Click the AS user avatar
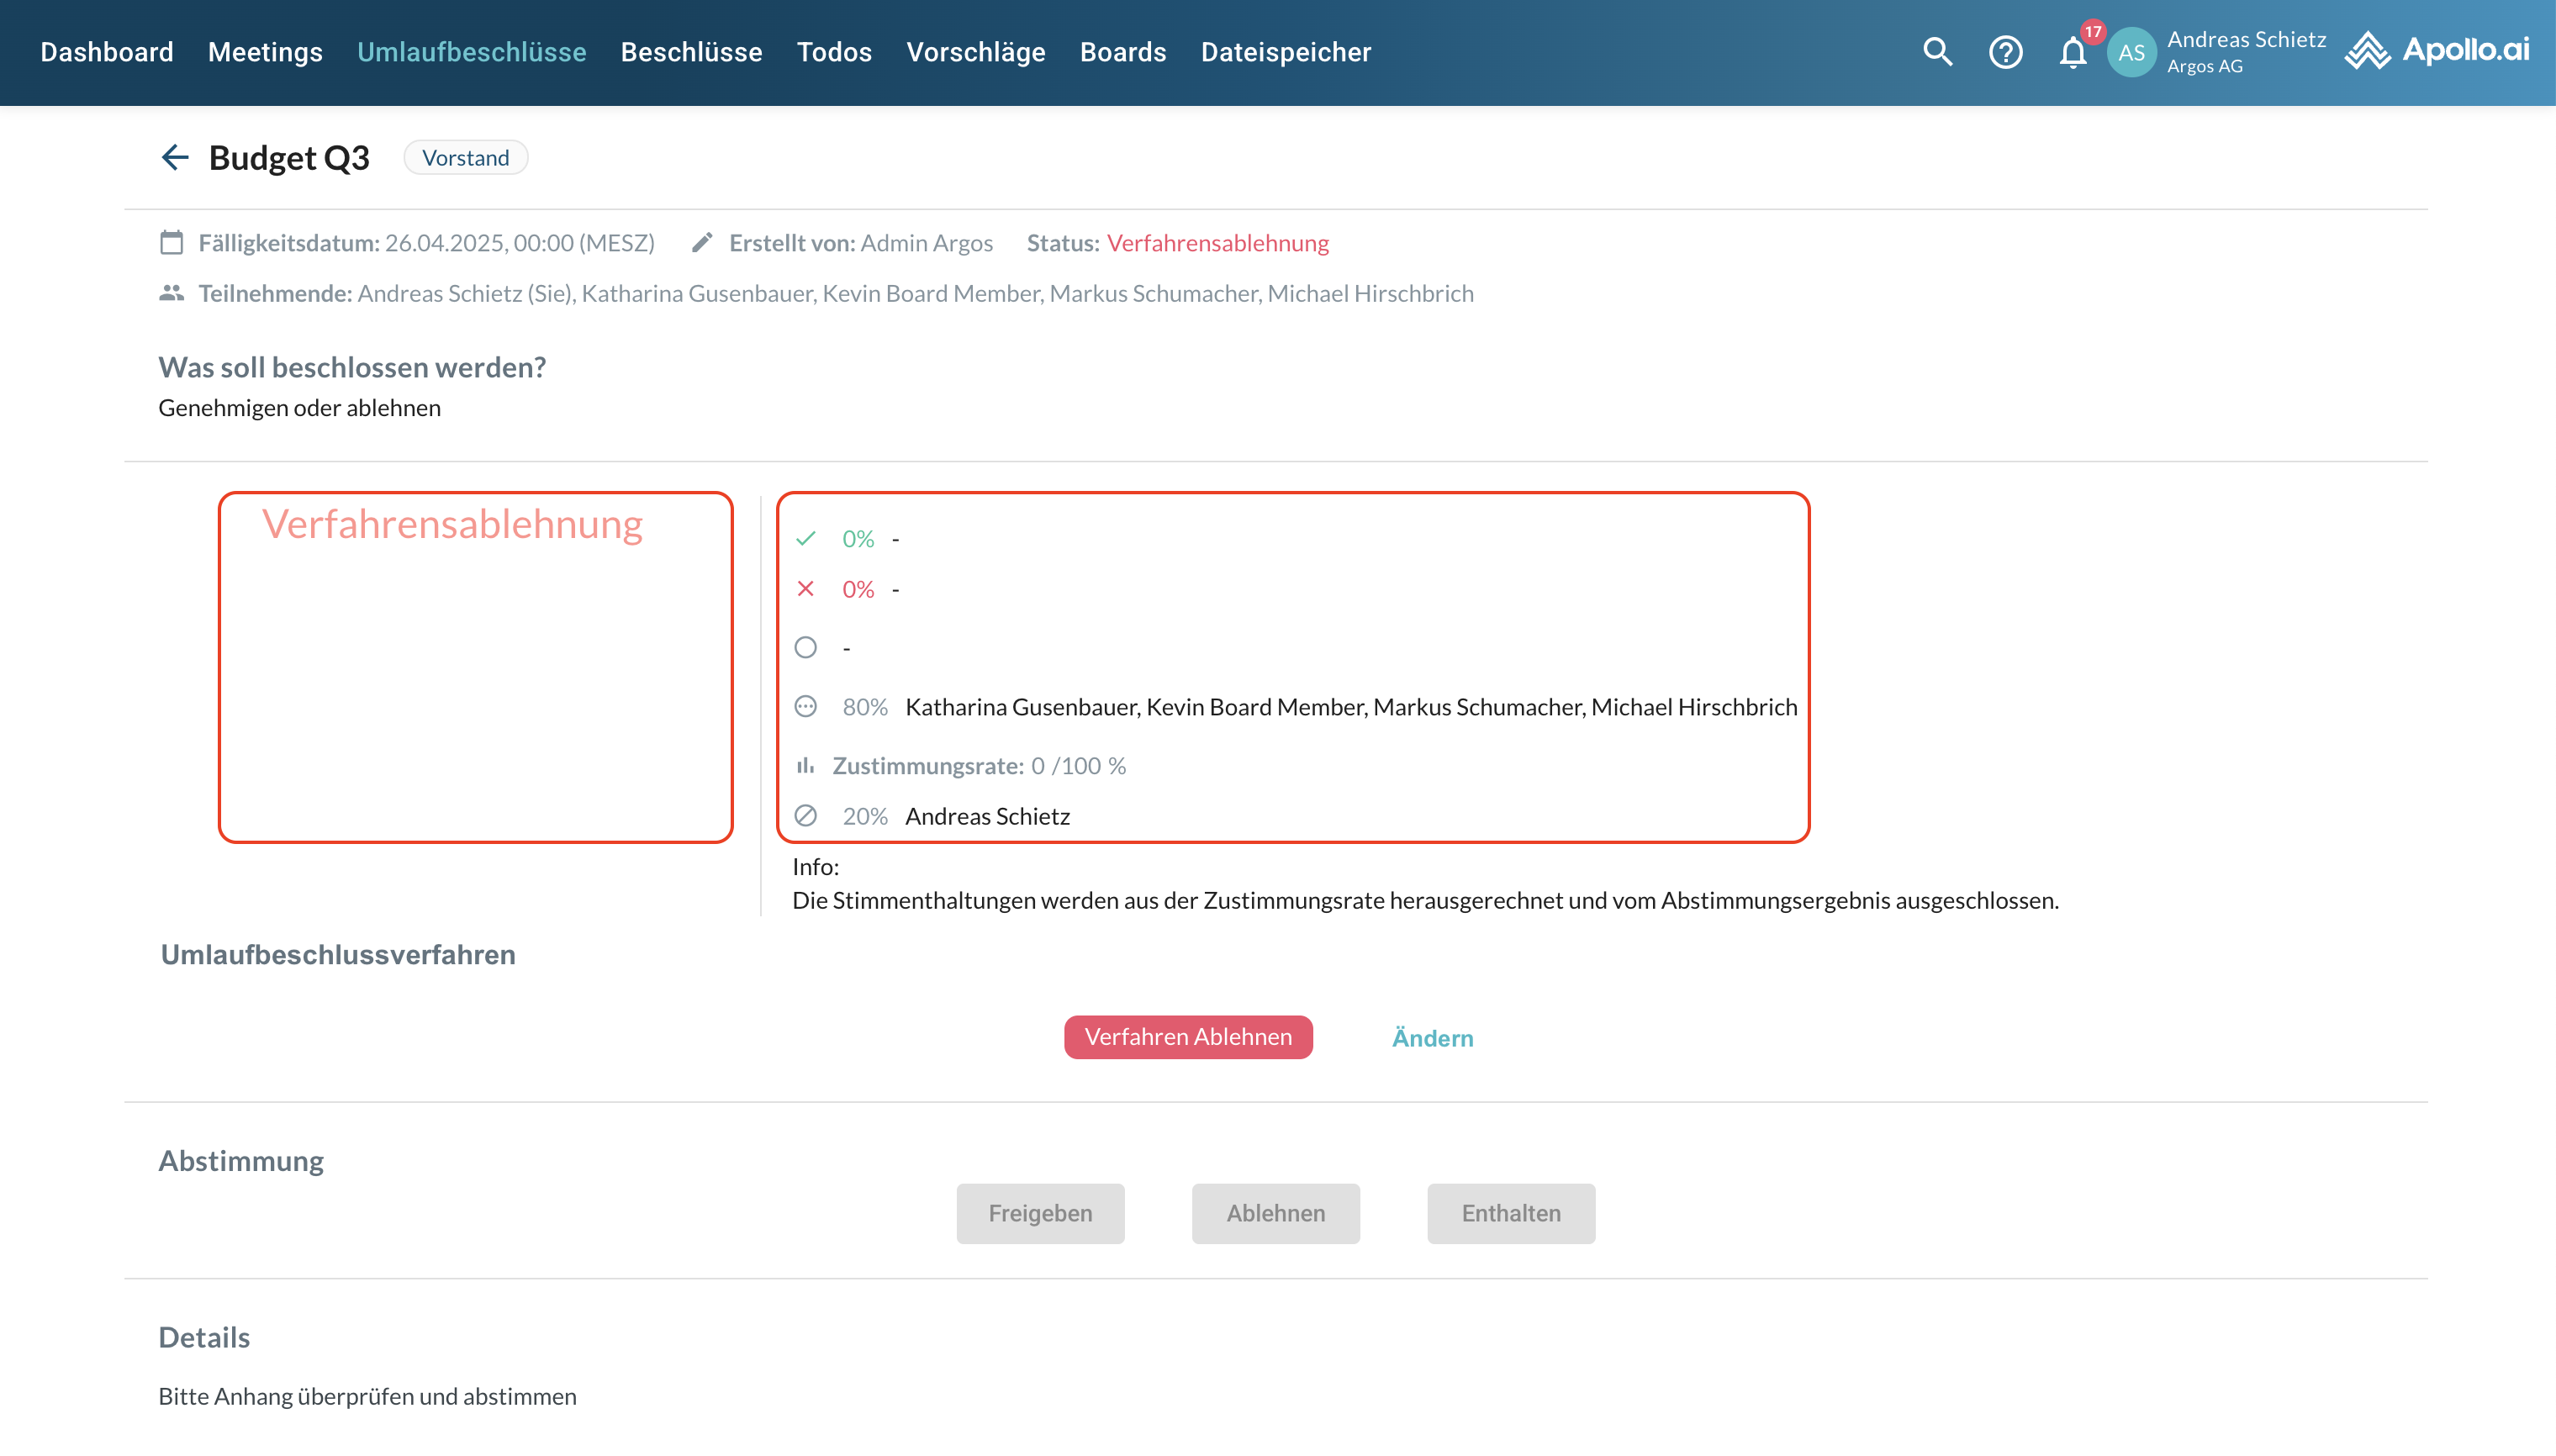The image size is (2556, 1456). (2131, 52)
